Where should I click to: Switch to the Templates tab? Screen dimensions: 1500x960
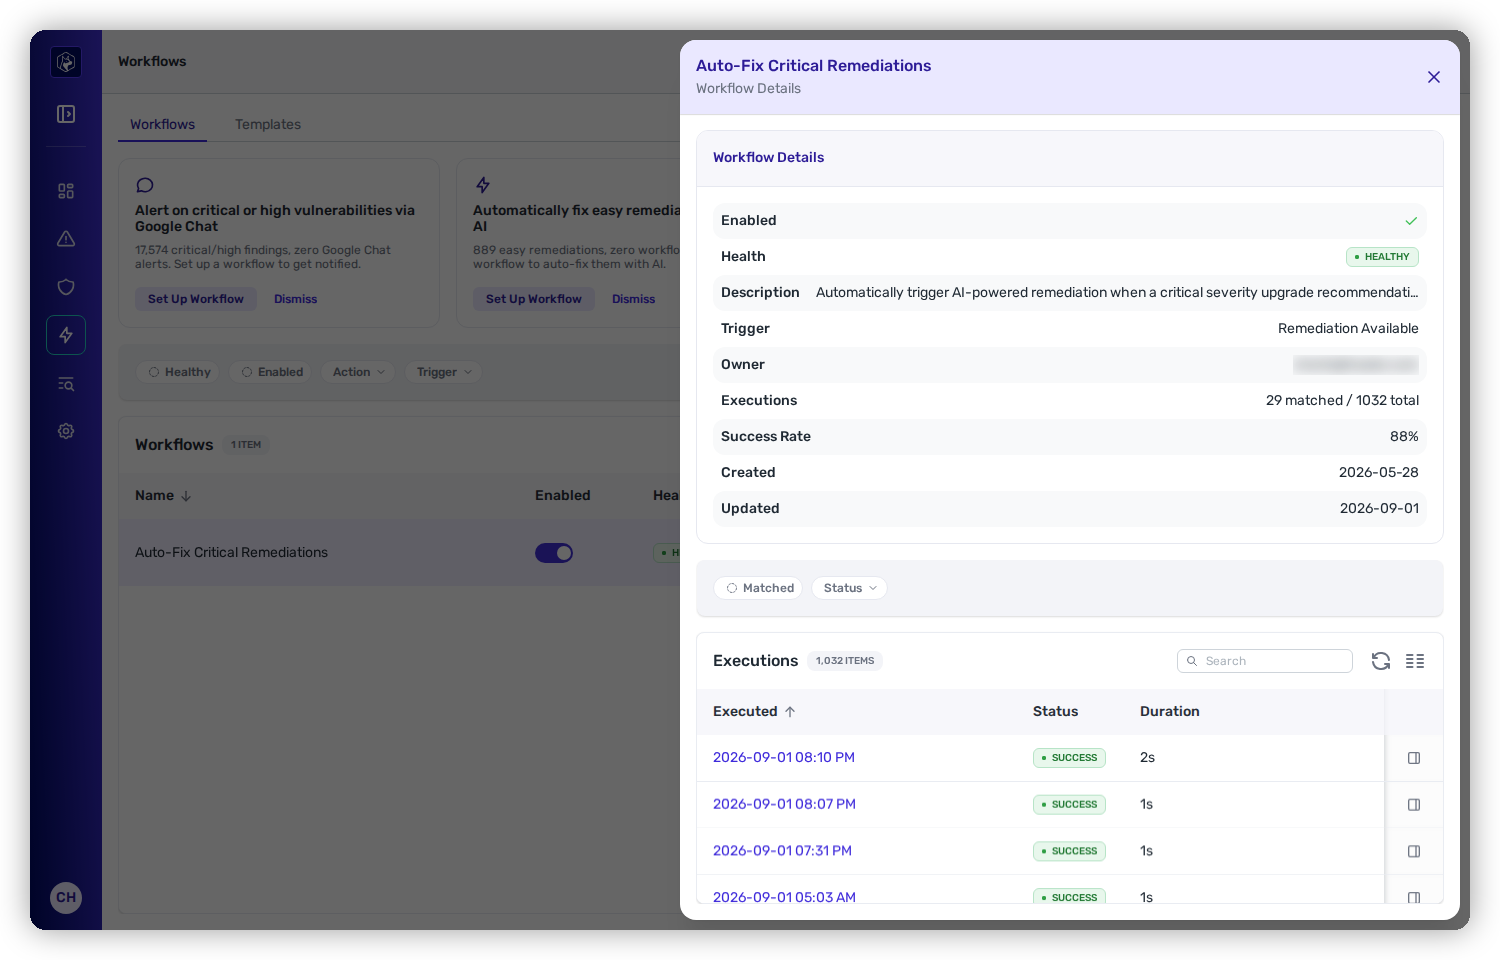[x=268, y=124]
